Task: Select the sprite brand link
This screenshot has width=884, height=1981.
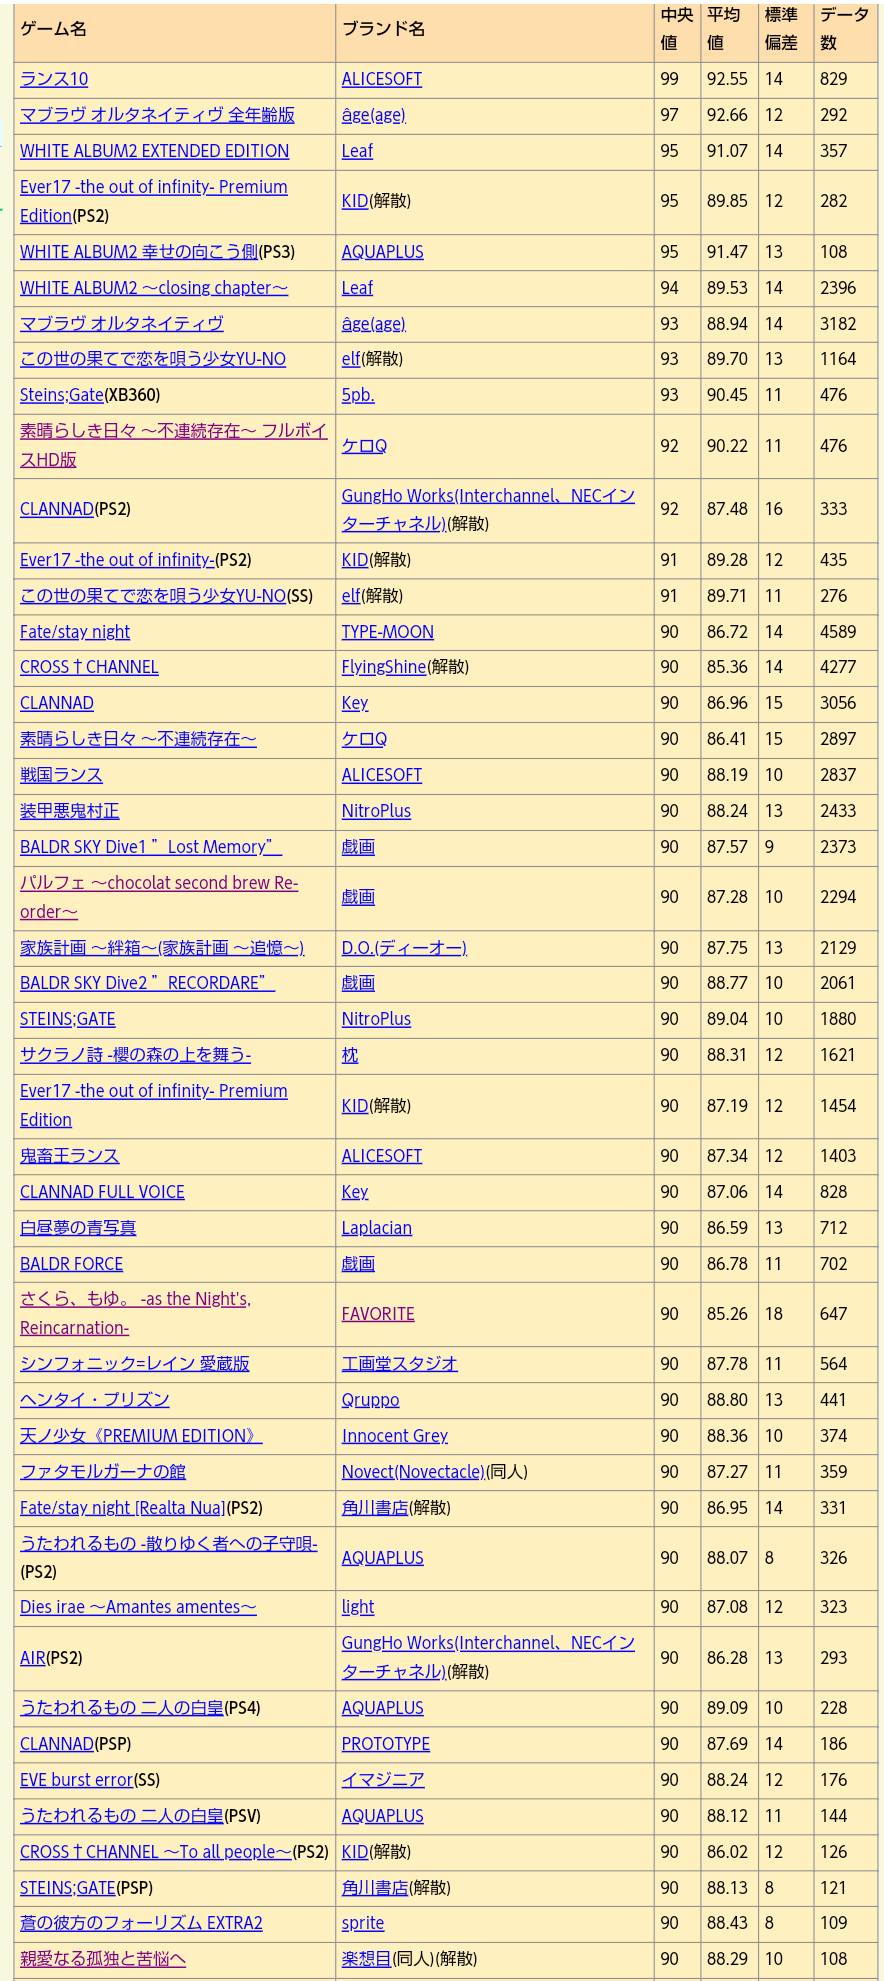Action: coord(362,1923)
